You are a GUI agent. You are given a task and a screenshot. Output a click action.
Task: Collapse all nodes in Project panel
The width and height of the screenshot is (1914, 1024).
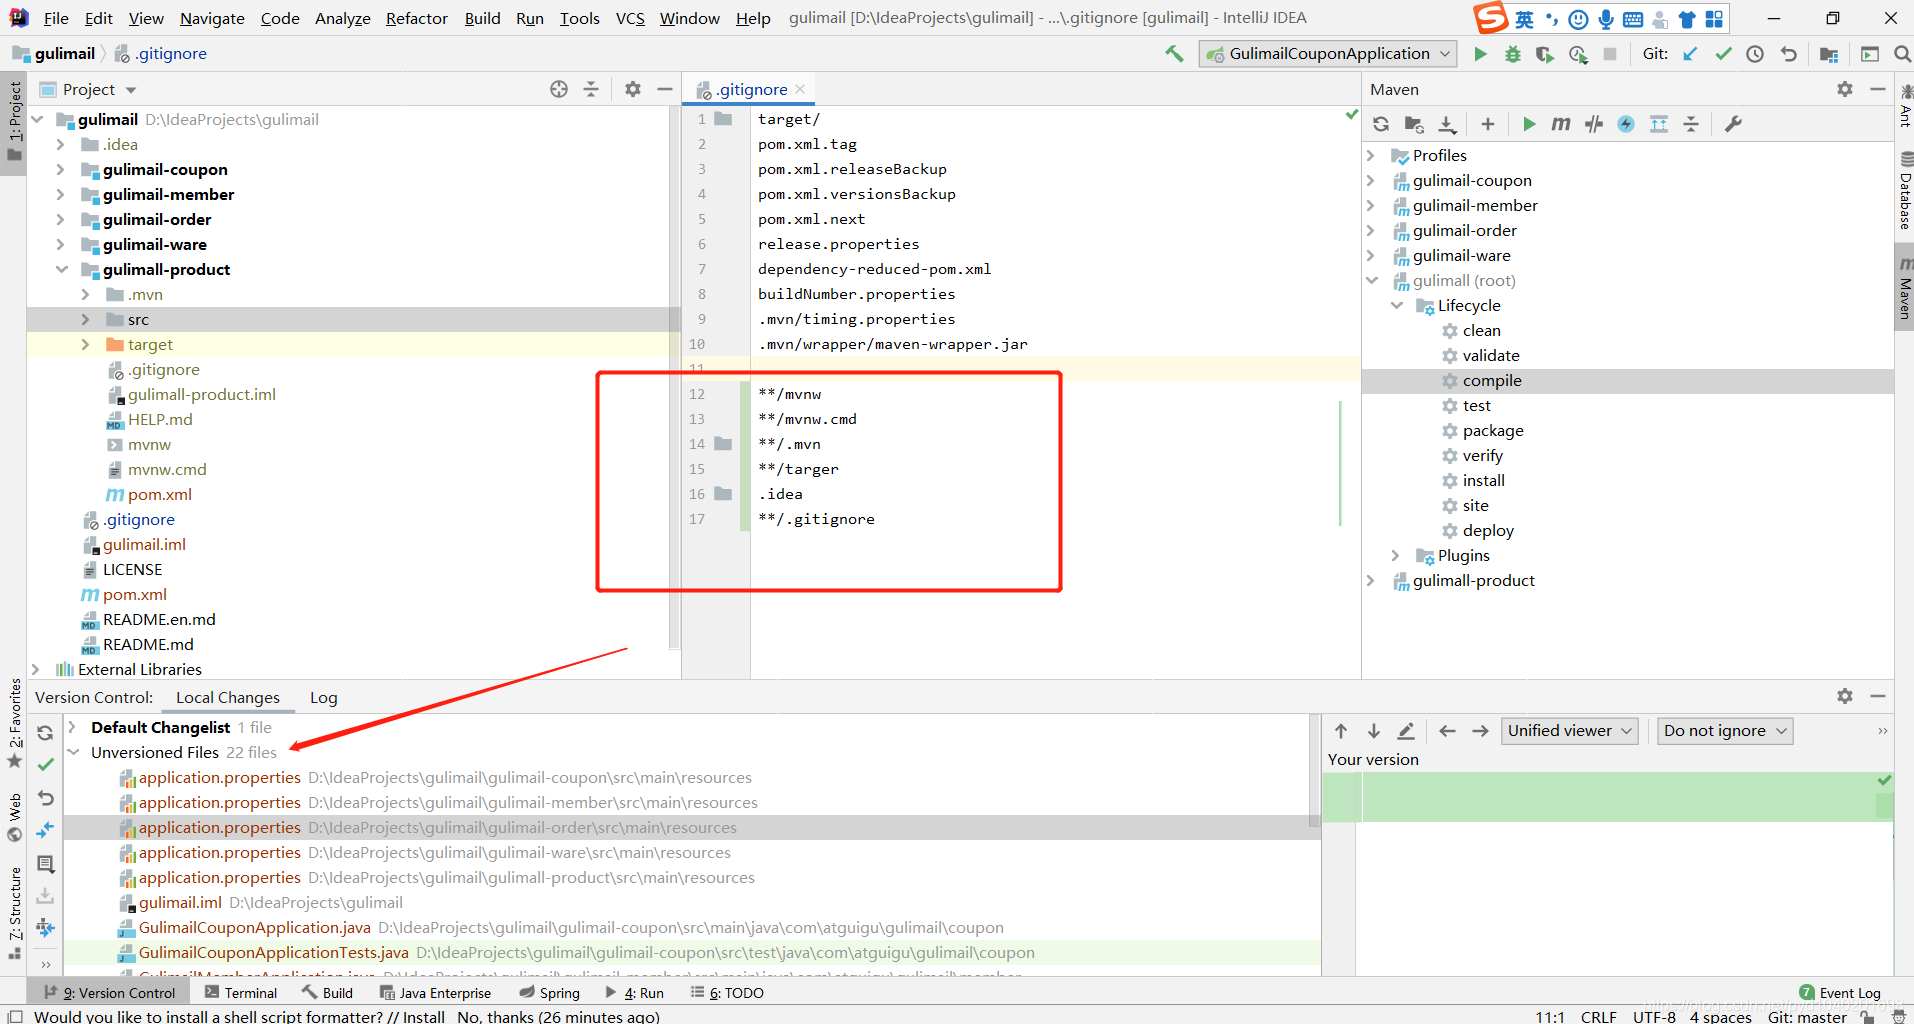pos(591,89)
